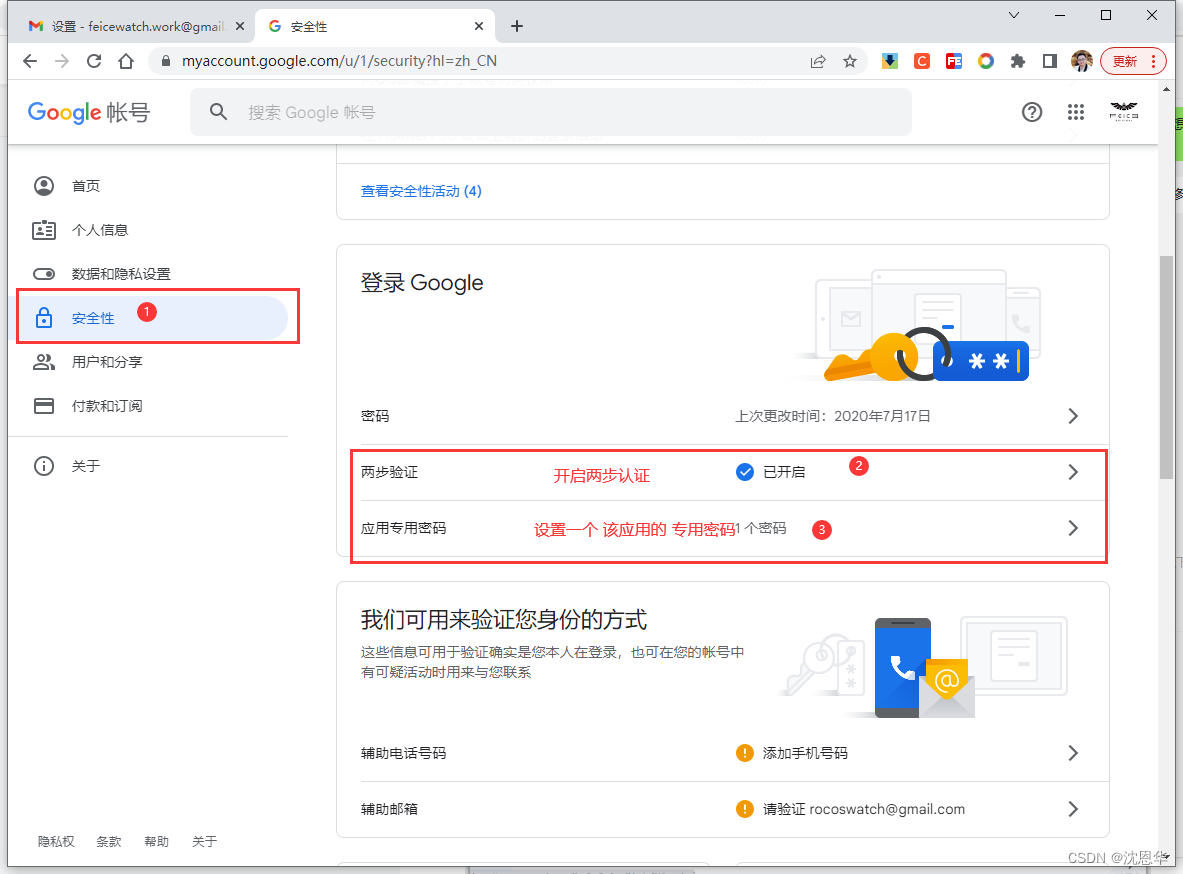Image resolution: width=1183 pixels, height=874 pixels.
Task: Open the colorful circle extension icon
Action: (x=985, y=61)
